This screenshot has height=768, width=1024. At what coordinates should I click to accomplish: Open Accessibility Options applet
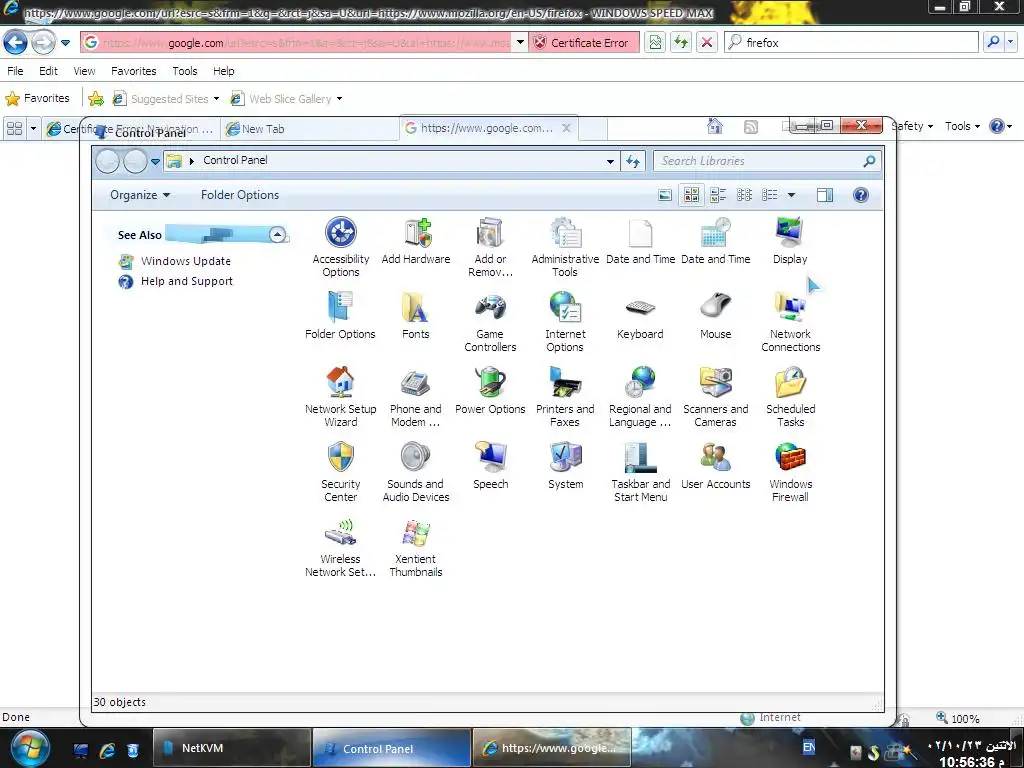[x=340, y=247]
